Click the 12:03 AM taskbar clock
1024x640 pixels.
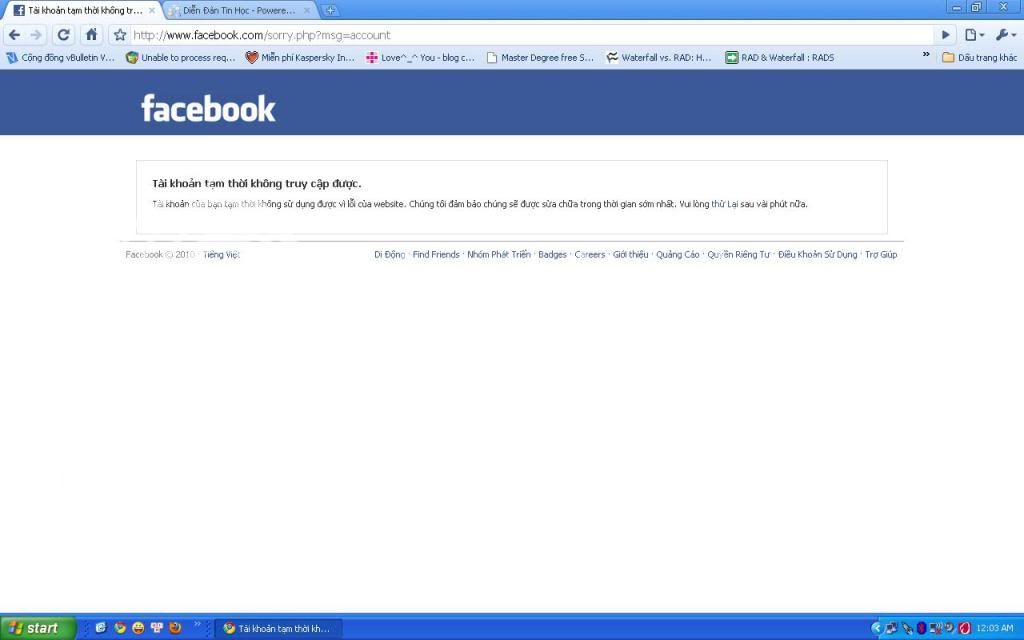995,628
